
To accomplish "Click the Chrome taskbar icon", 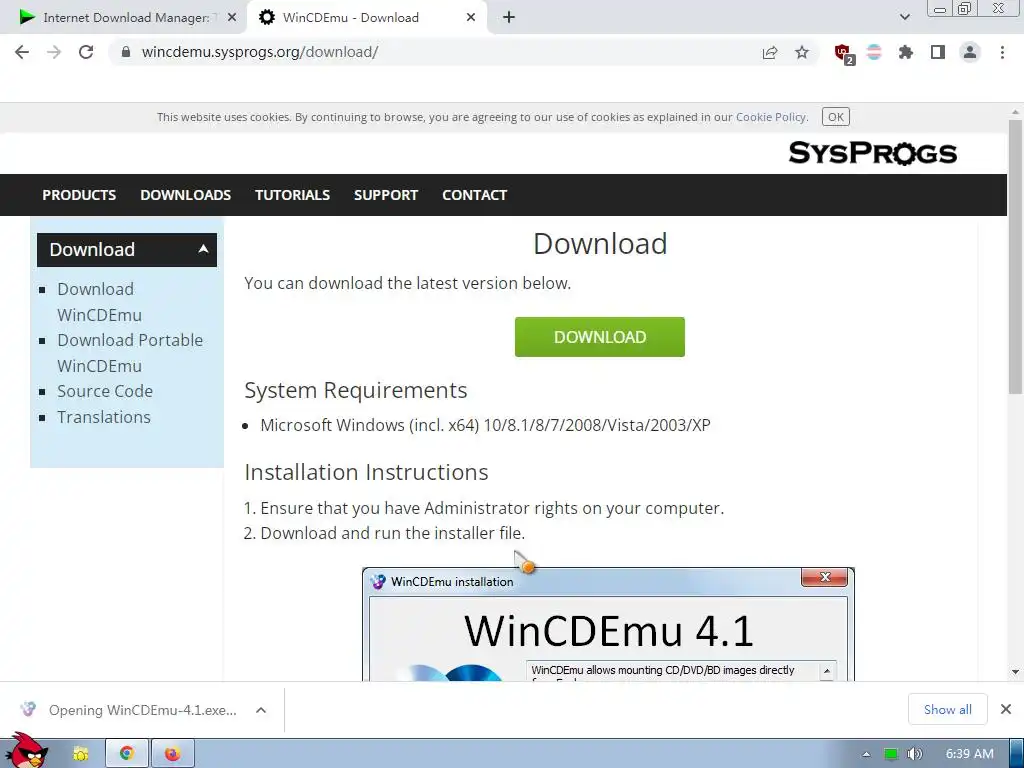I will pos(127,754).
